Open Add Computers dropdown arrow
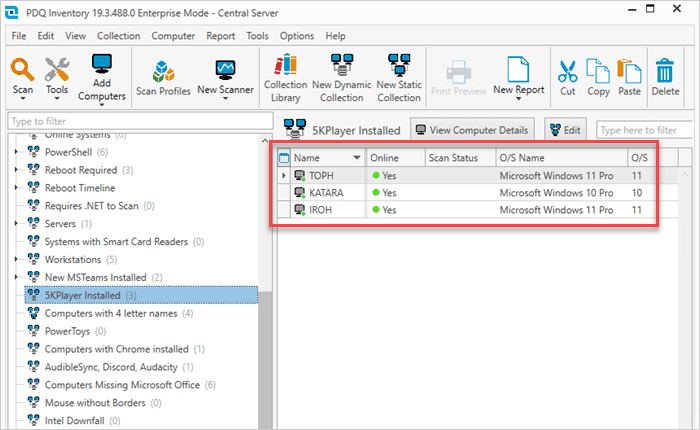700x430 pixels. click(102, 105)
